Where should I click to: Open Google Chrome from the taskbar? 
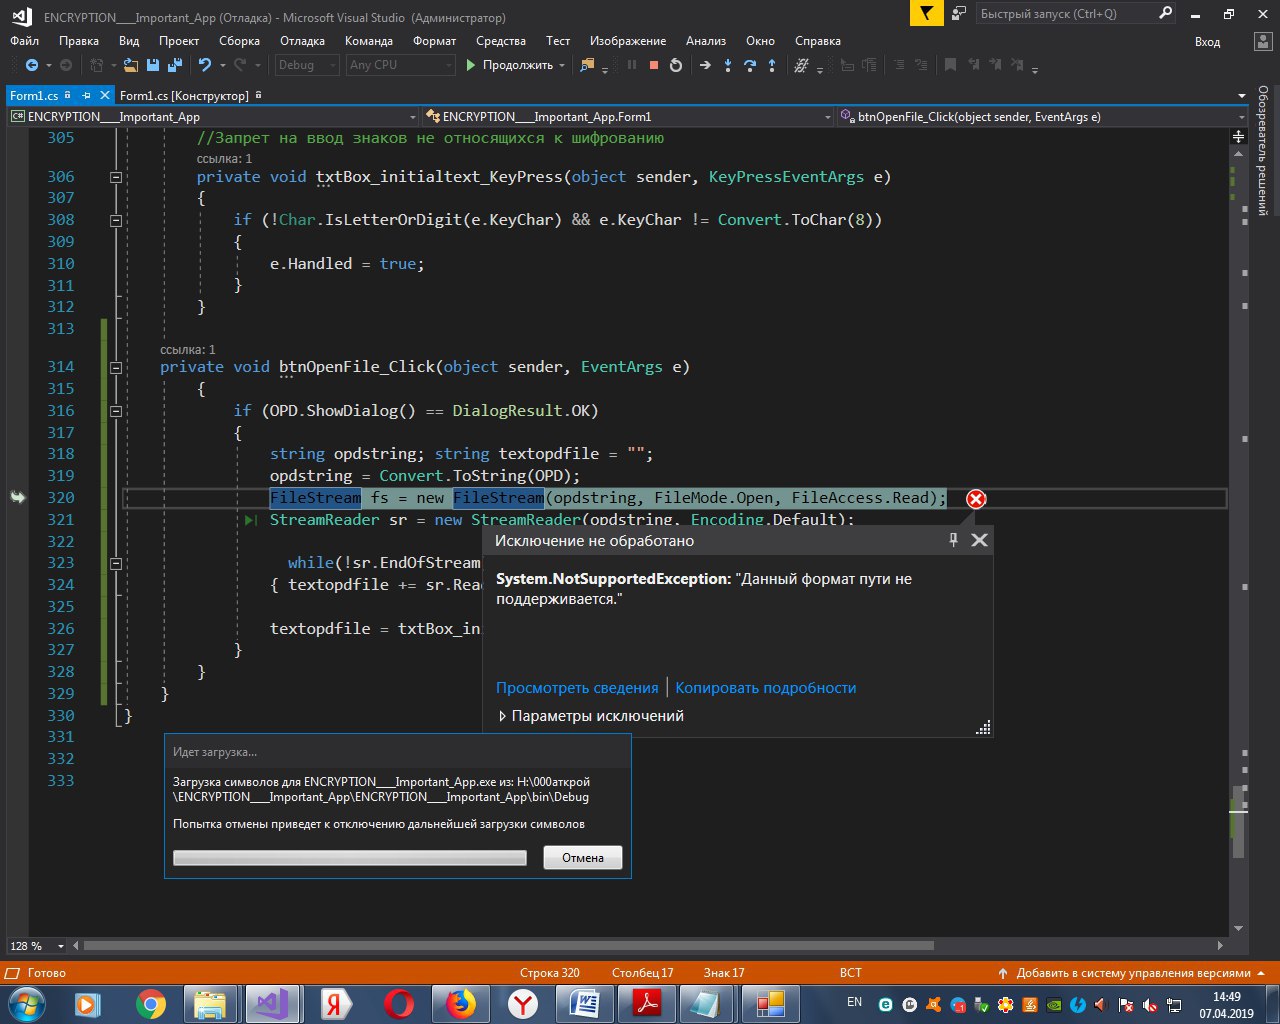coord(151,1003)
